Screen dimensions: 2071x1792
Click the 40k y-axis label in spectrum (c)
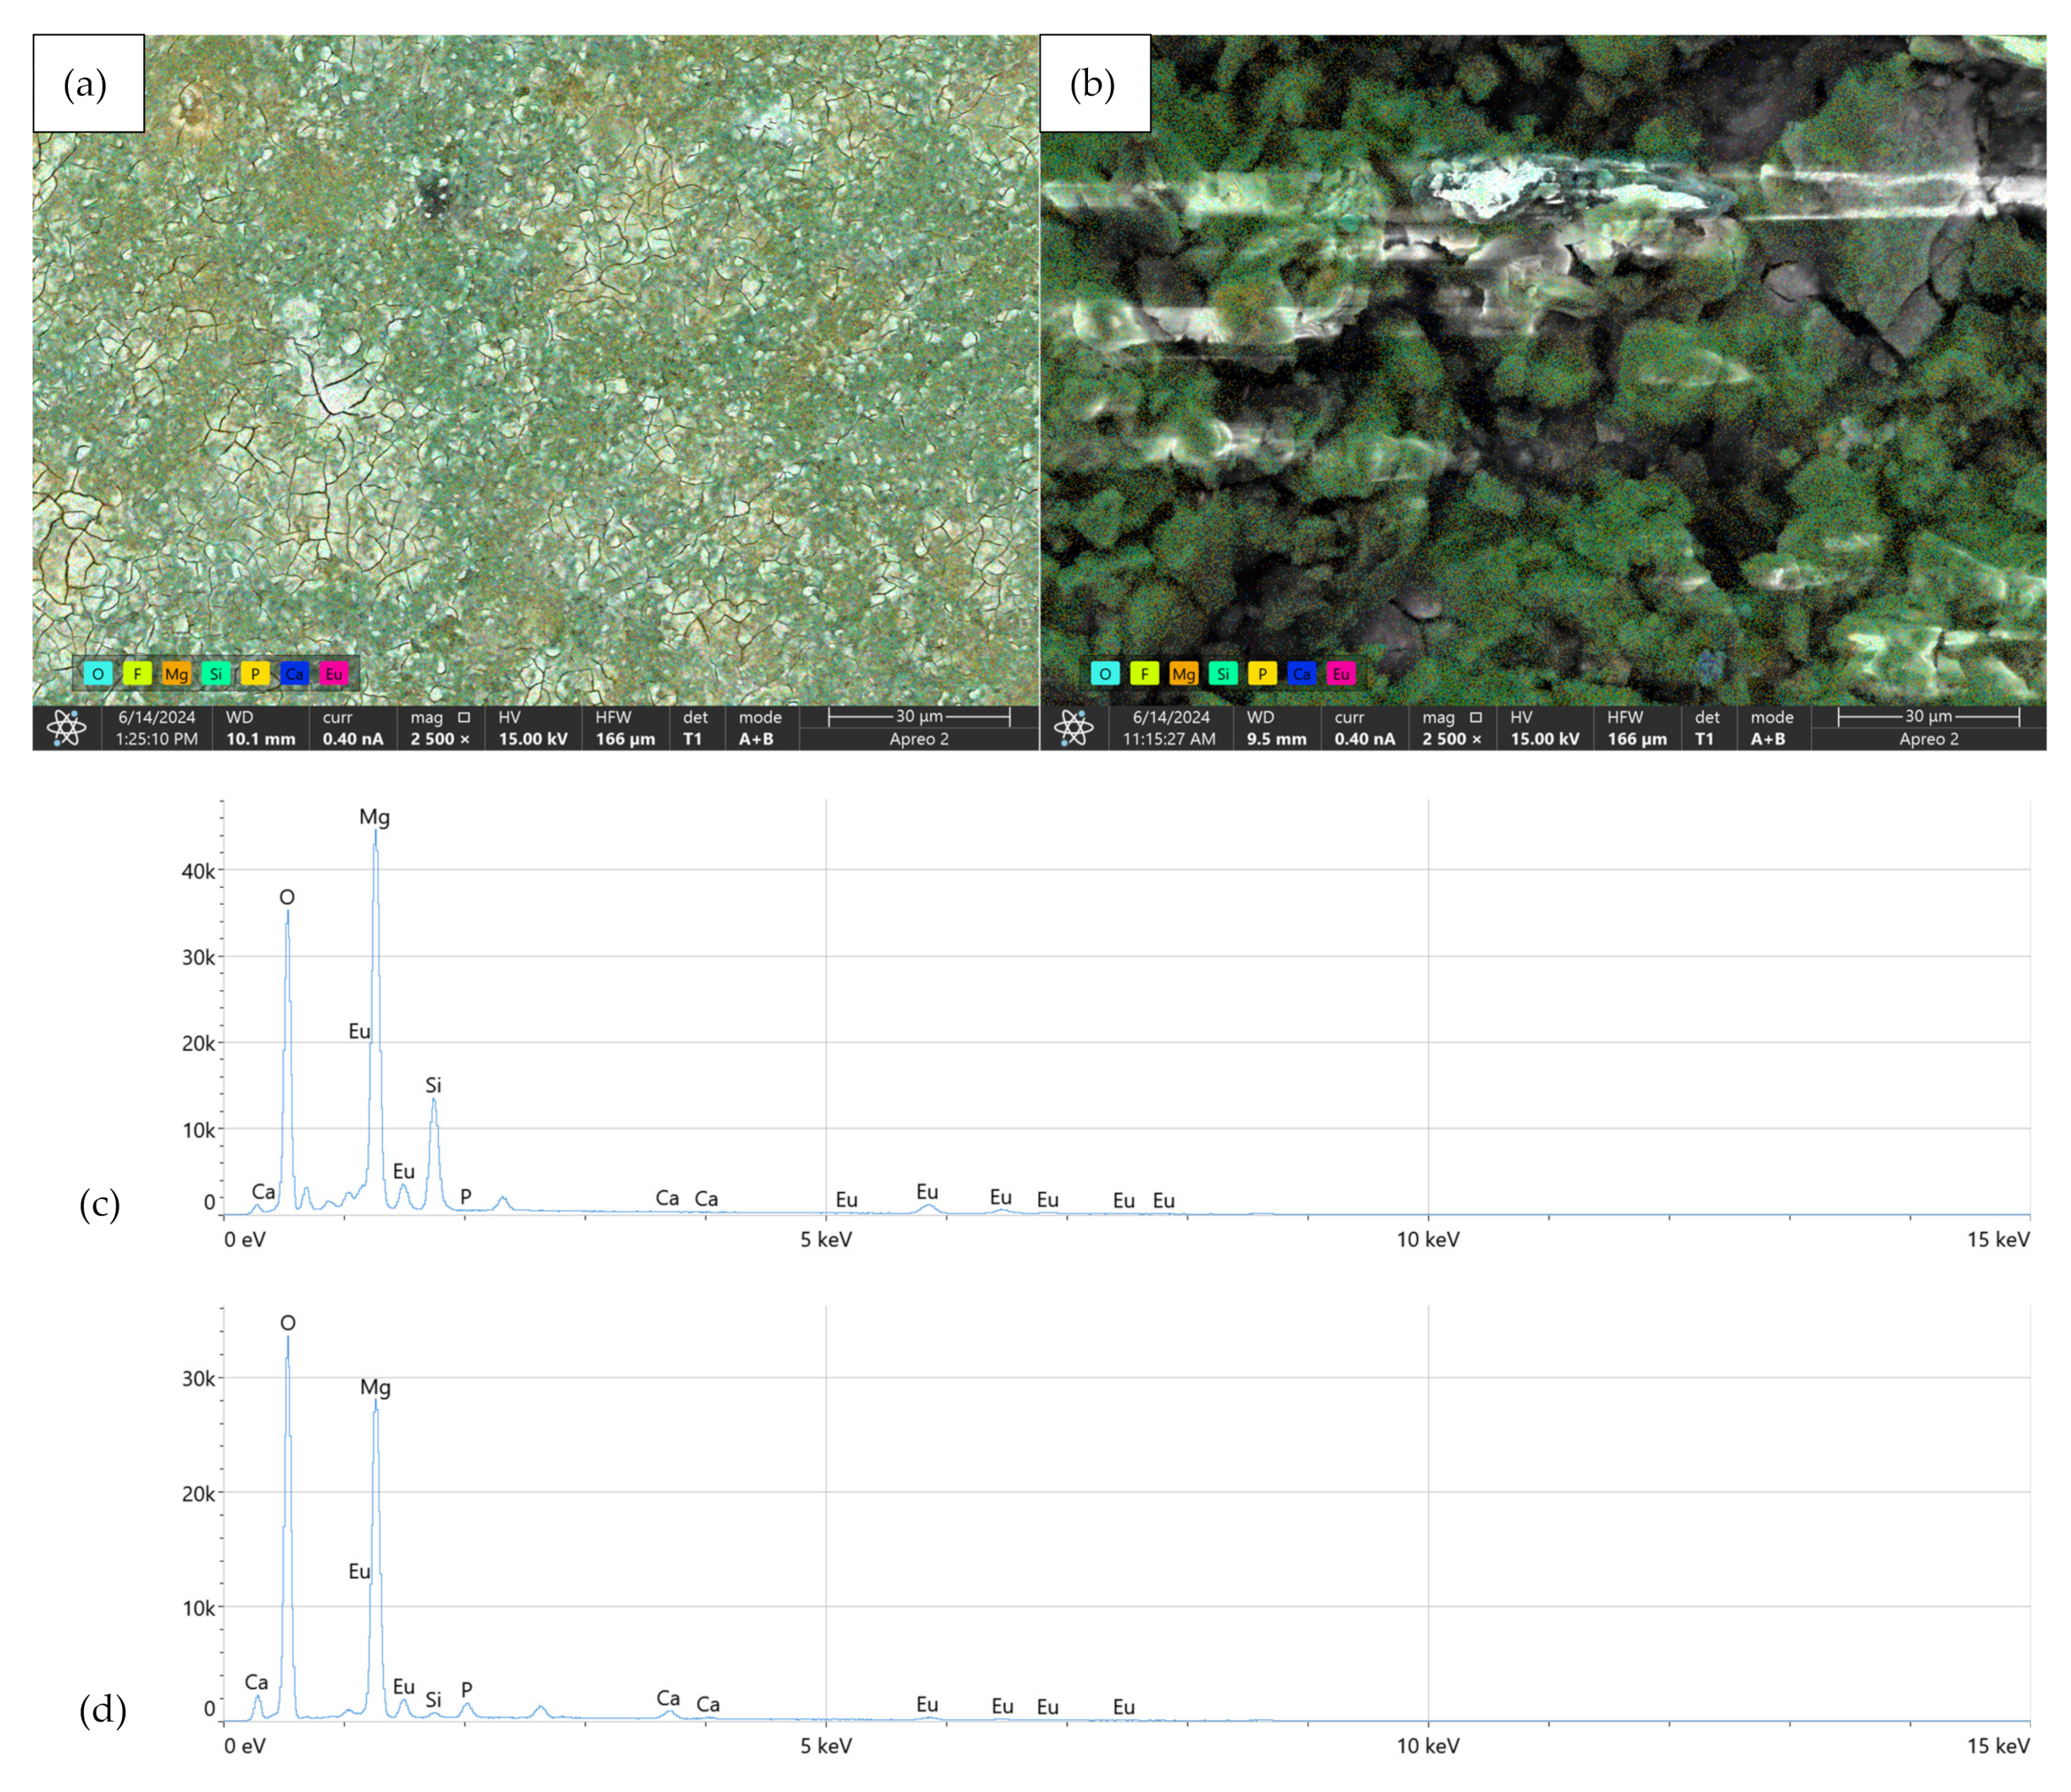coord(198,871)
